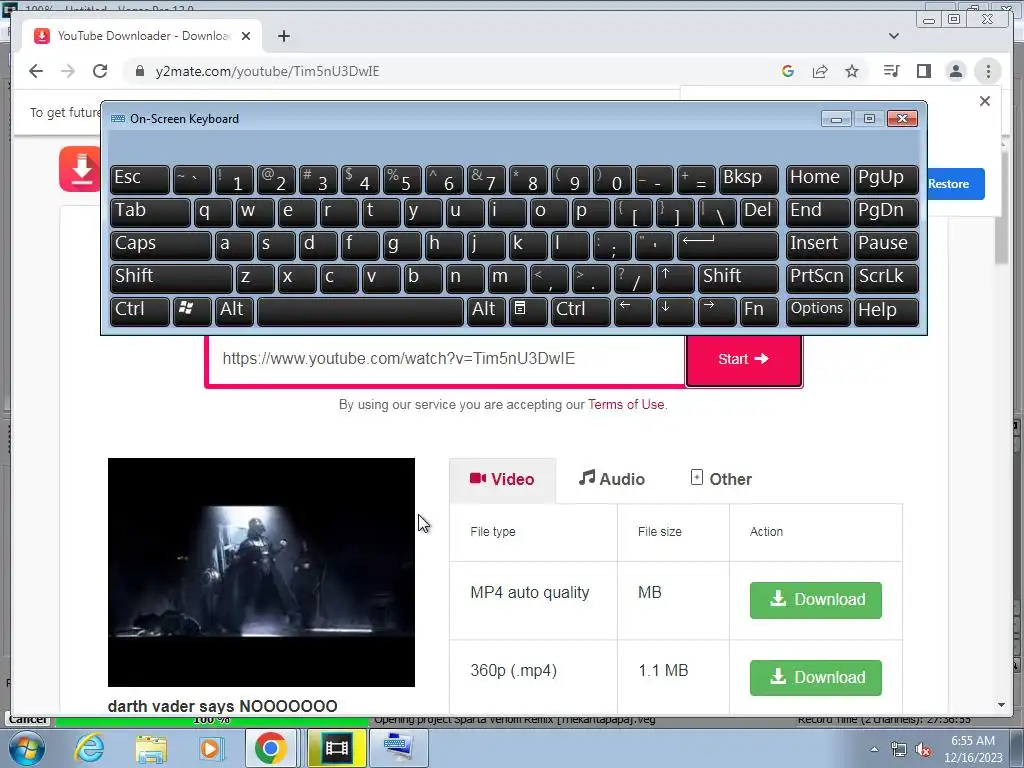Viewport: 1024px width, 768px height.
Task: Reload the y2mate page
Action: pos(100,71)
